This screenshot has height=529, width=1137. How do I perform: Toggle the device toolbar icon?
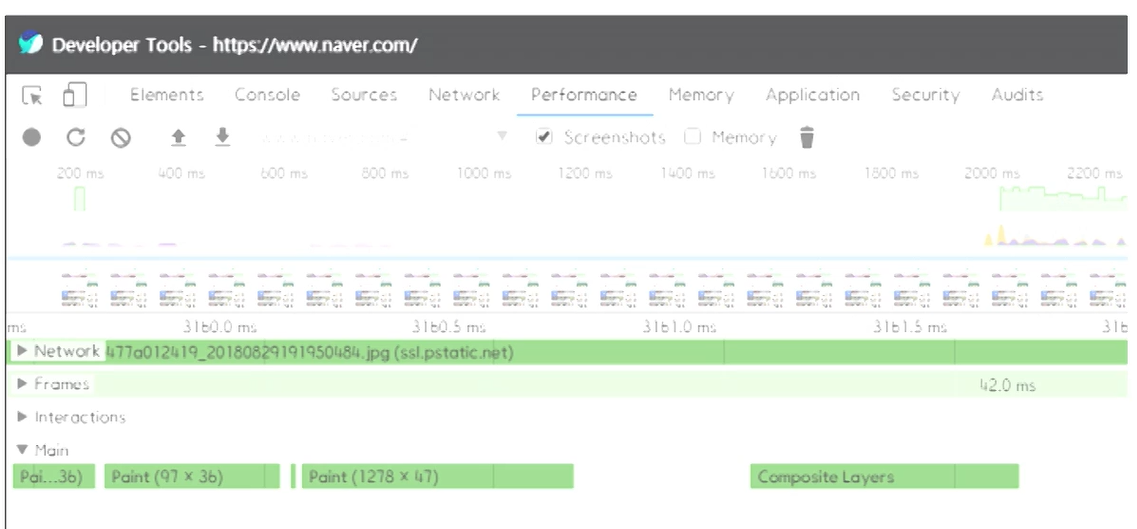[x=75, y=95]
